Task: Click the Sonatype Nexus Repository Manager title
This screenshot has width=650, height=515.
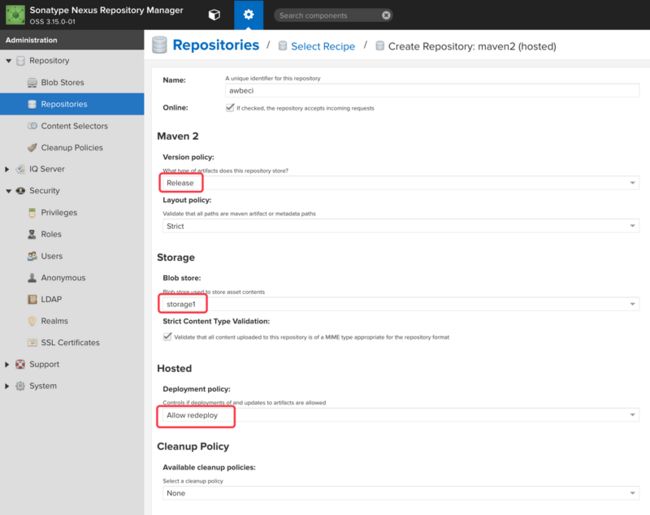Action: [x=106, y=10]
